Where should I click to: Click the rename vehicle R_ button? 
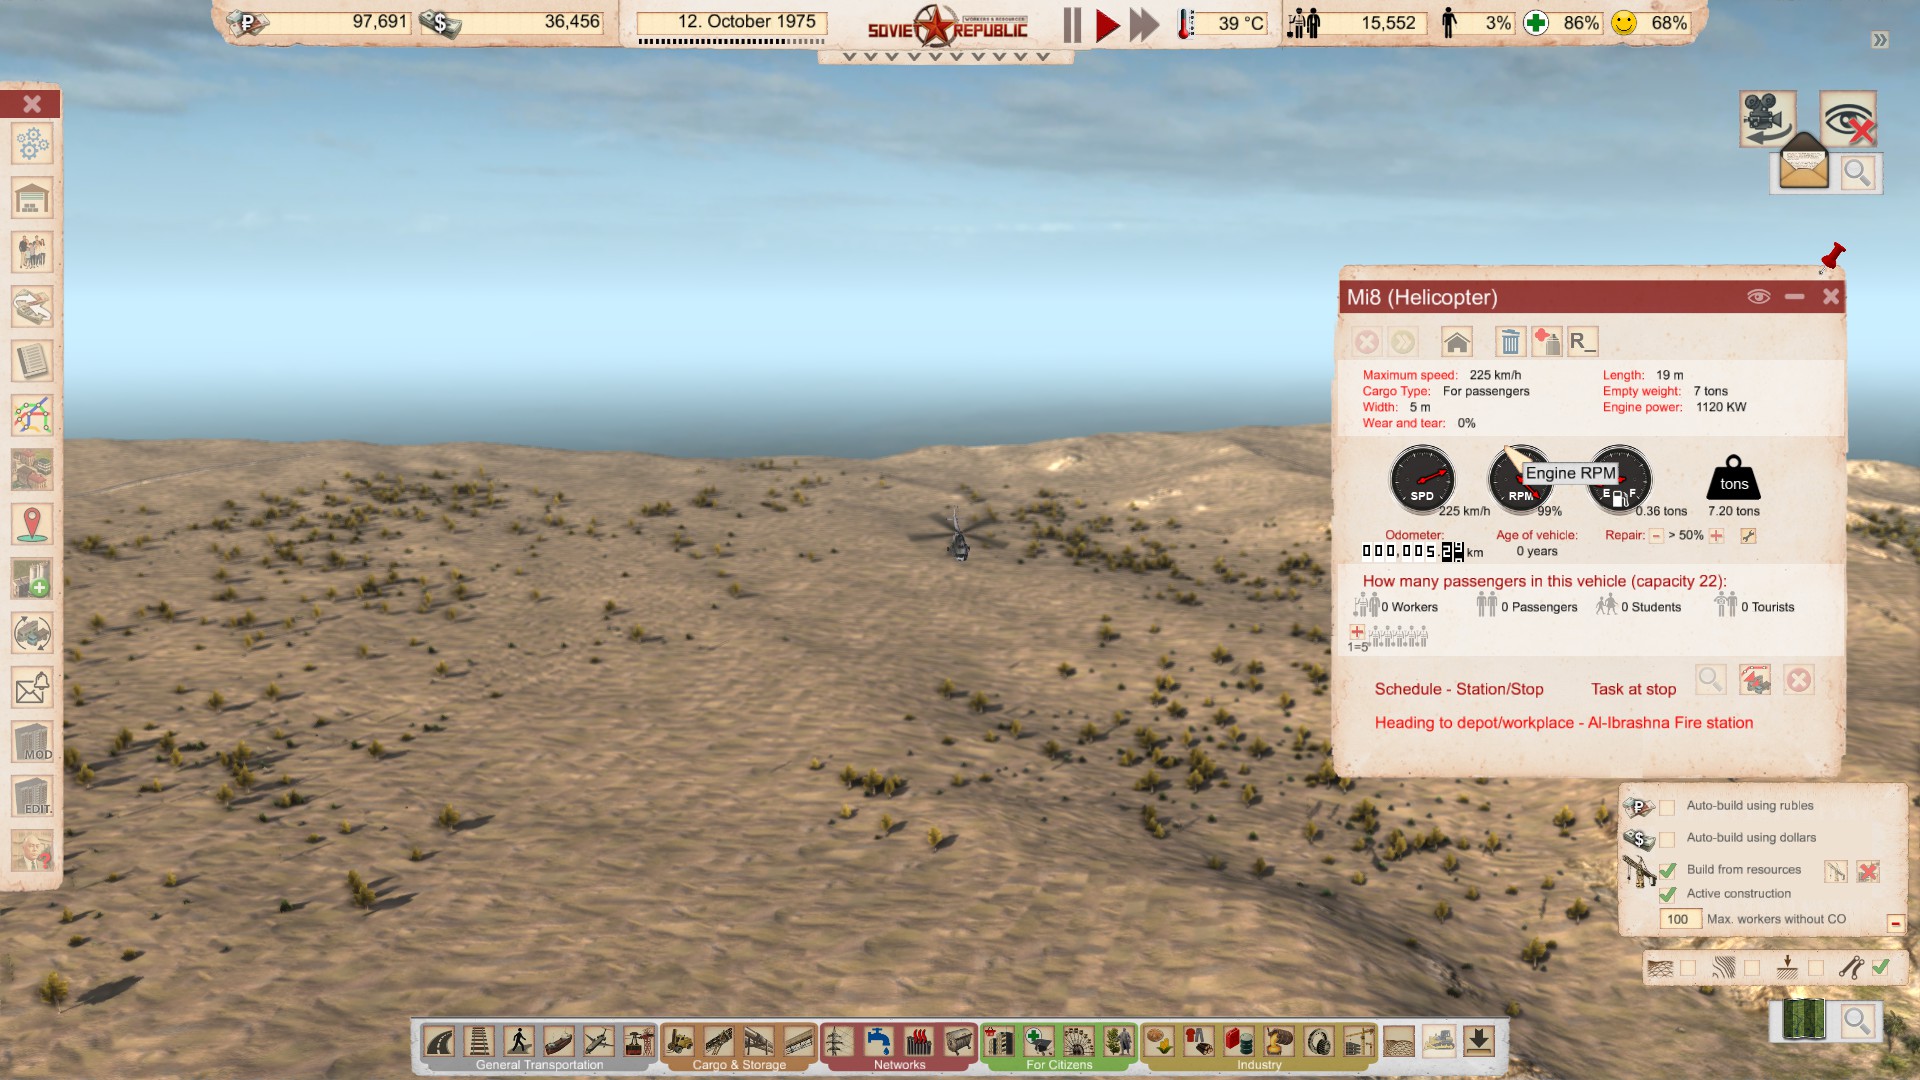(x=1582, y=343)
